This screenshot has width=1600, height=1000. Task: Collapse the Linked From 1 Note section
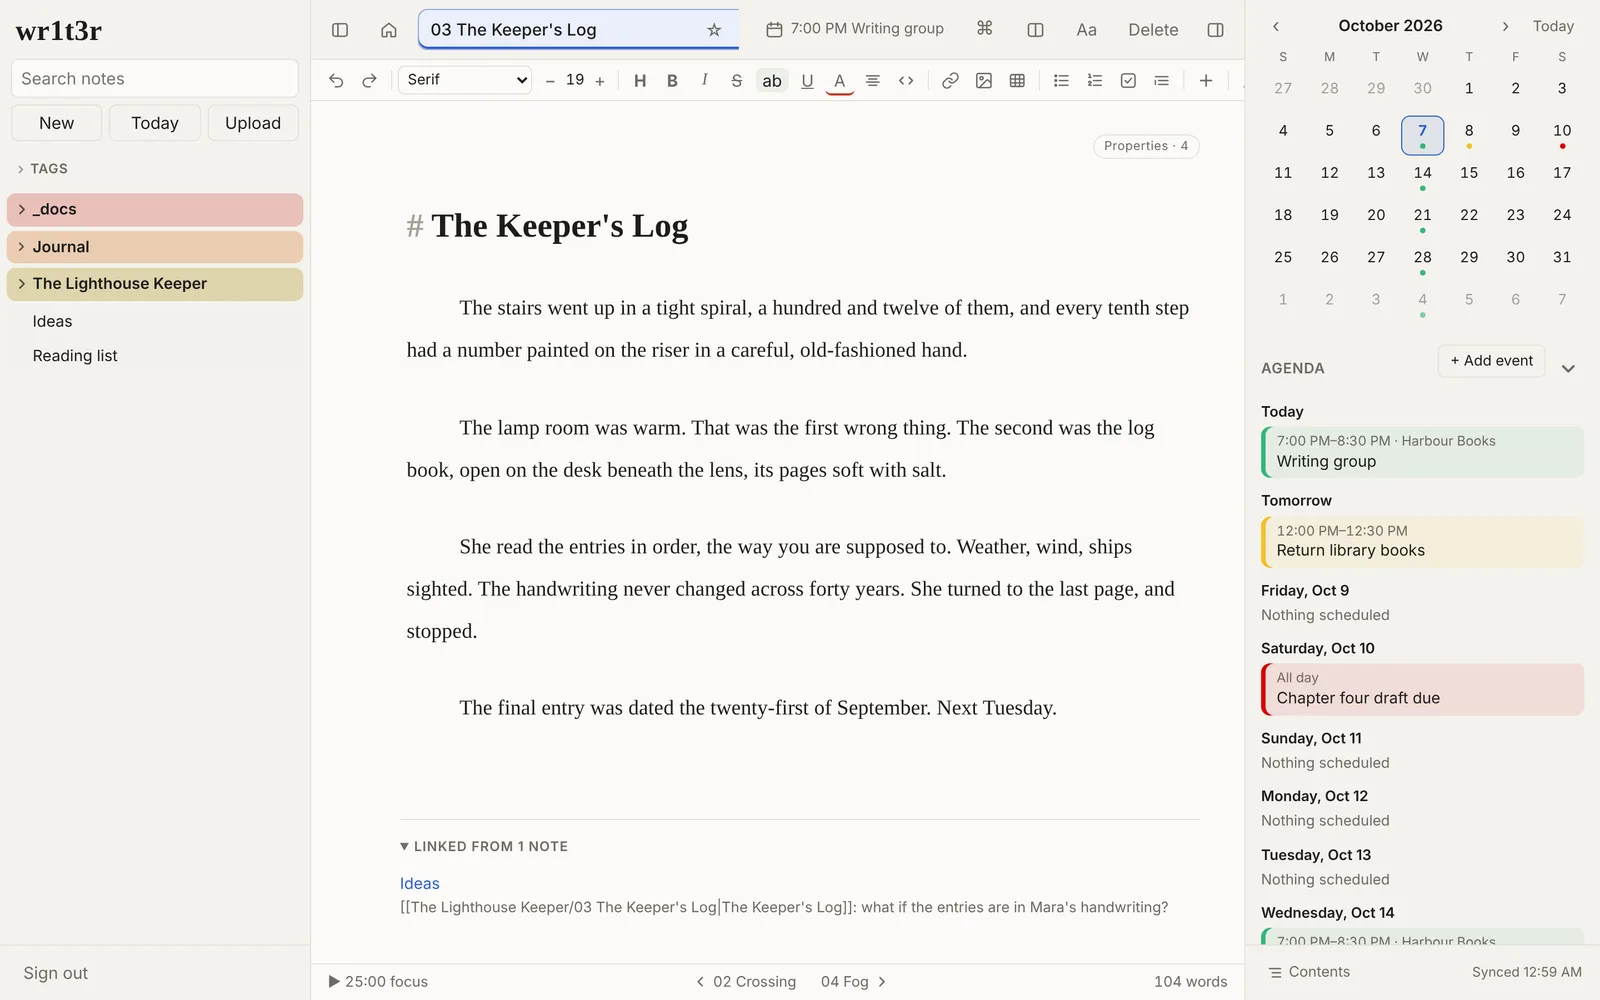click(x=484, y=846)
